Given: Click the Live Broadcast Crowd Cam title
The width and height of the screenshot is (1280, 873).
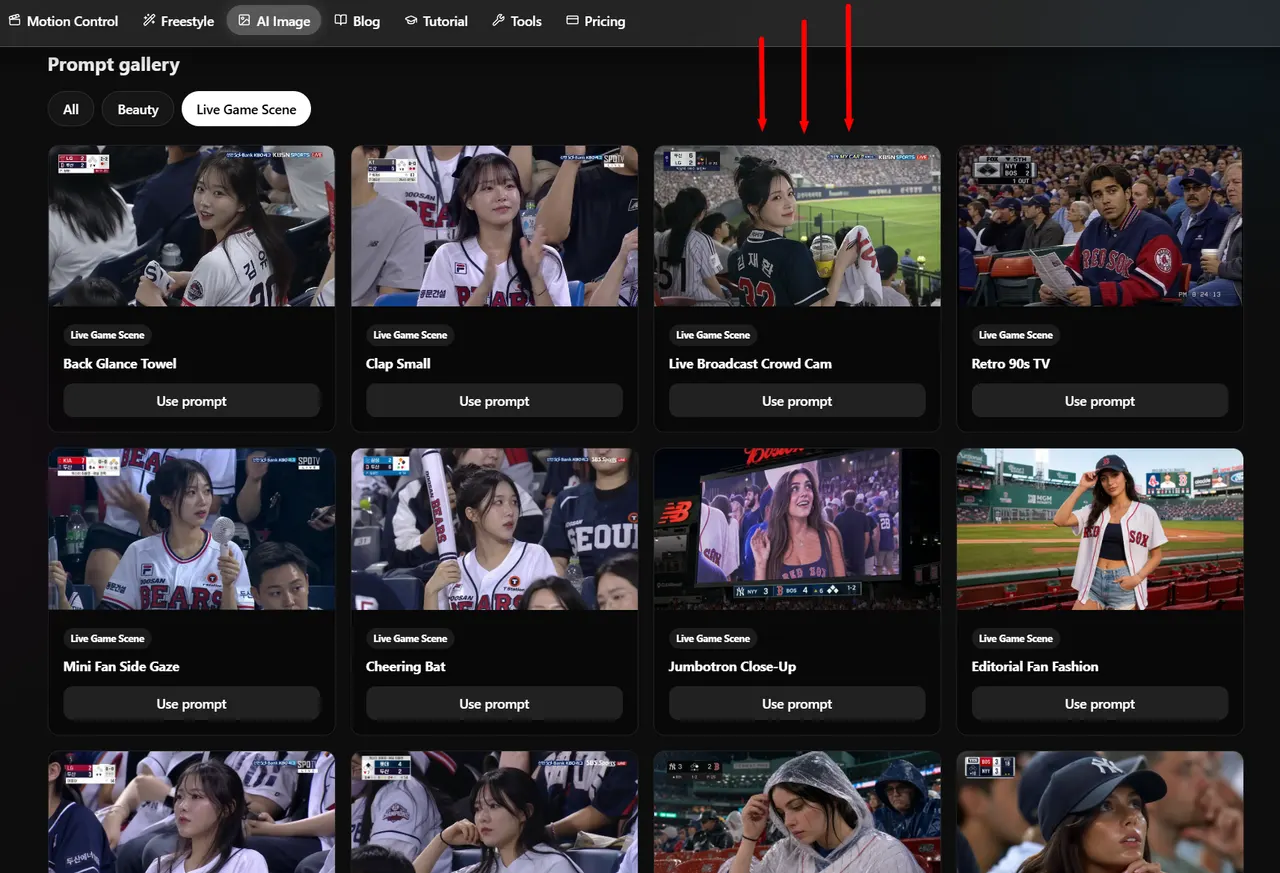Looking at the screenshot, I should [750, 364].
